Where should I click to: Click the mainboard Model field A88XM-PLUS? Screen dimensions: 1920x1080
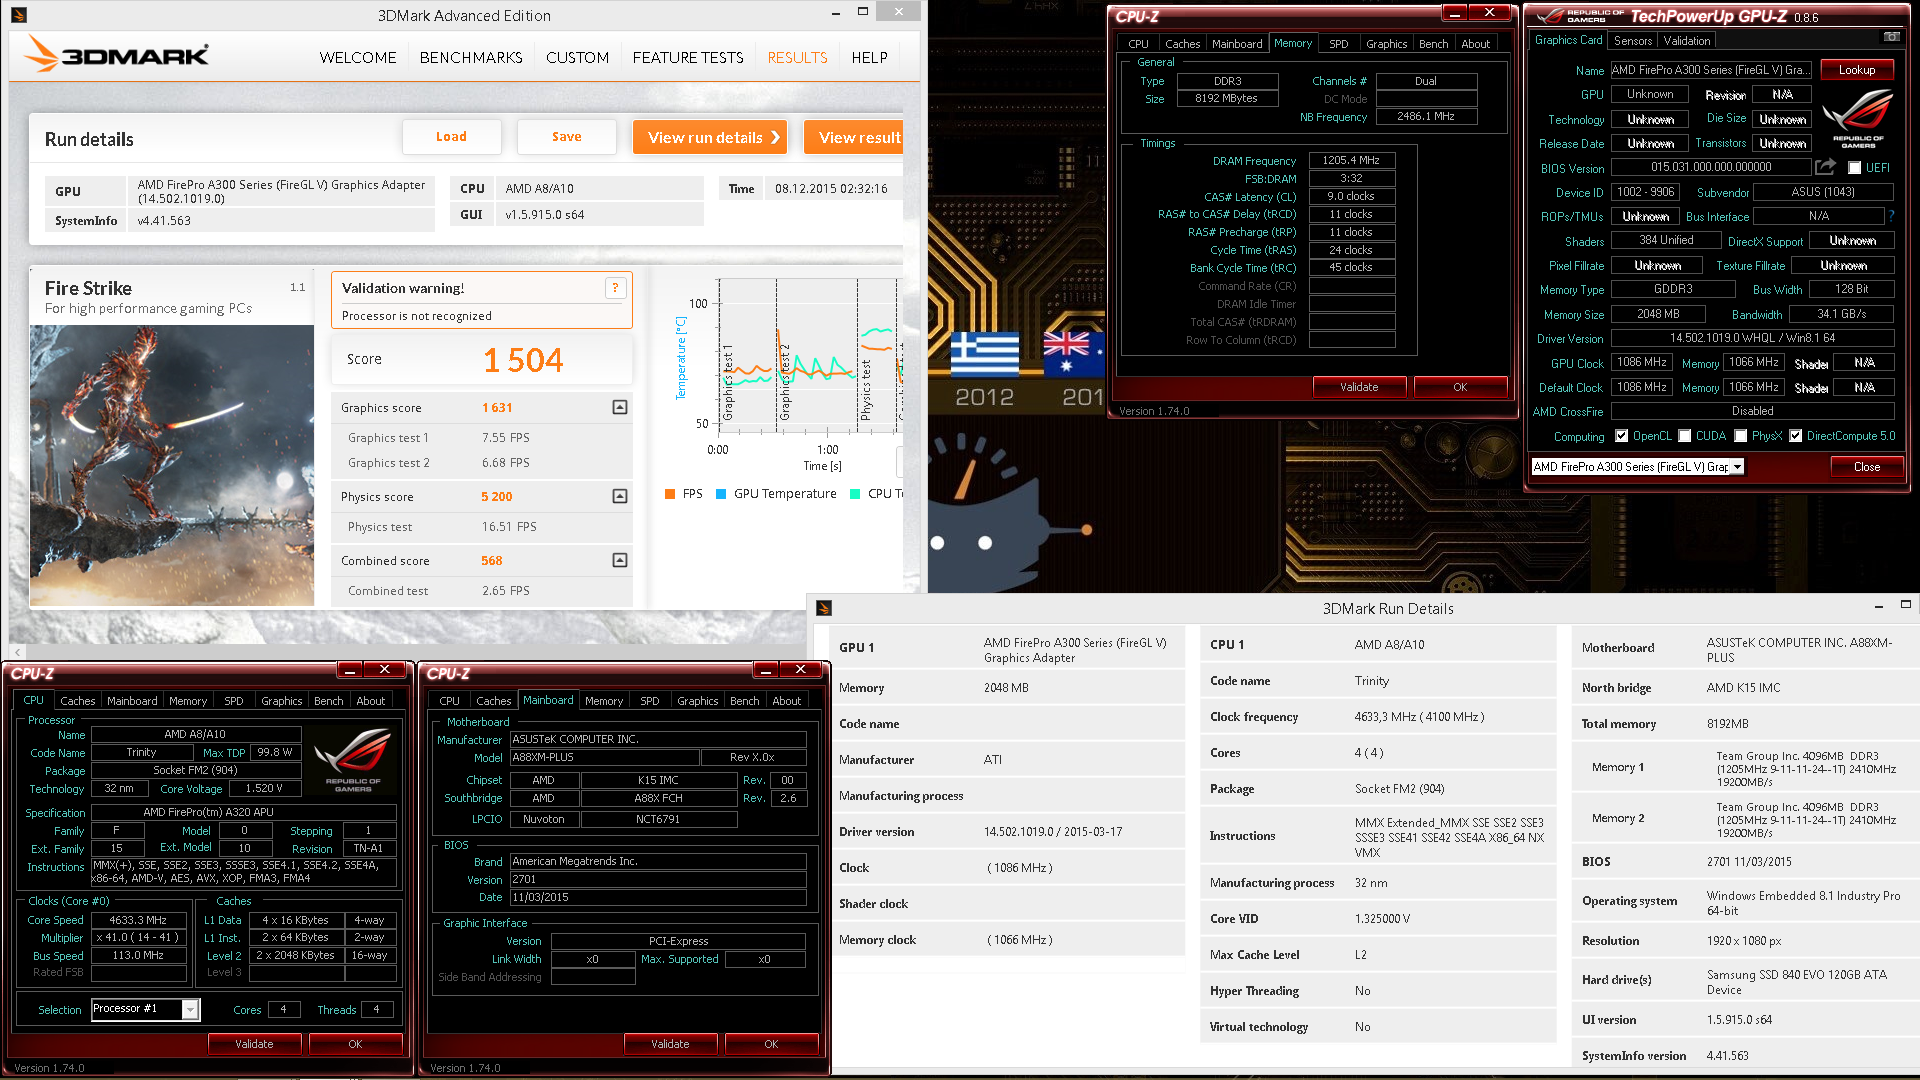(x=603, y=758)
